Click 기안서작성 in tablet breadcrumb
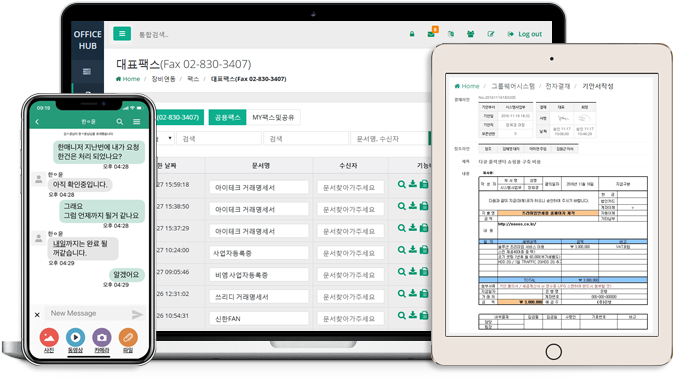 click(x=598, y=86)
